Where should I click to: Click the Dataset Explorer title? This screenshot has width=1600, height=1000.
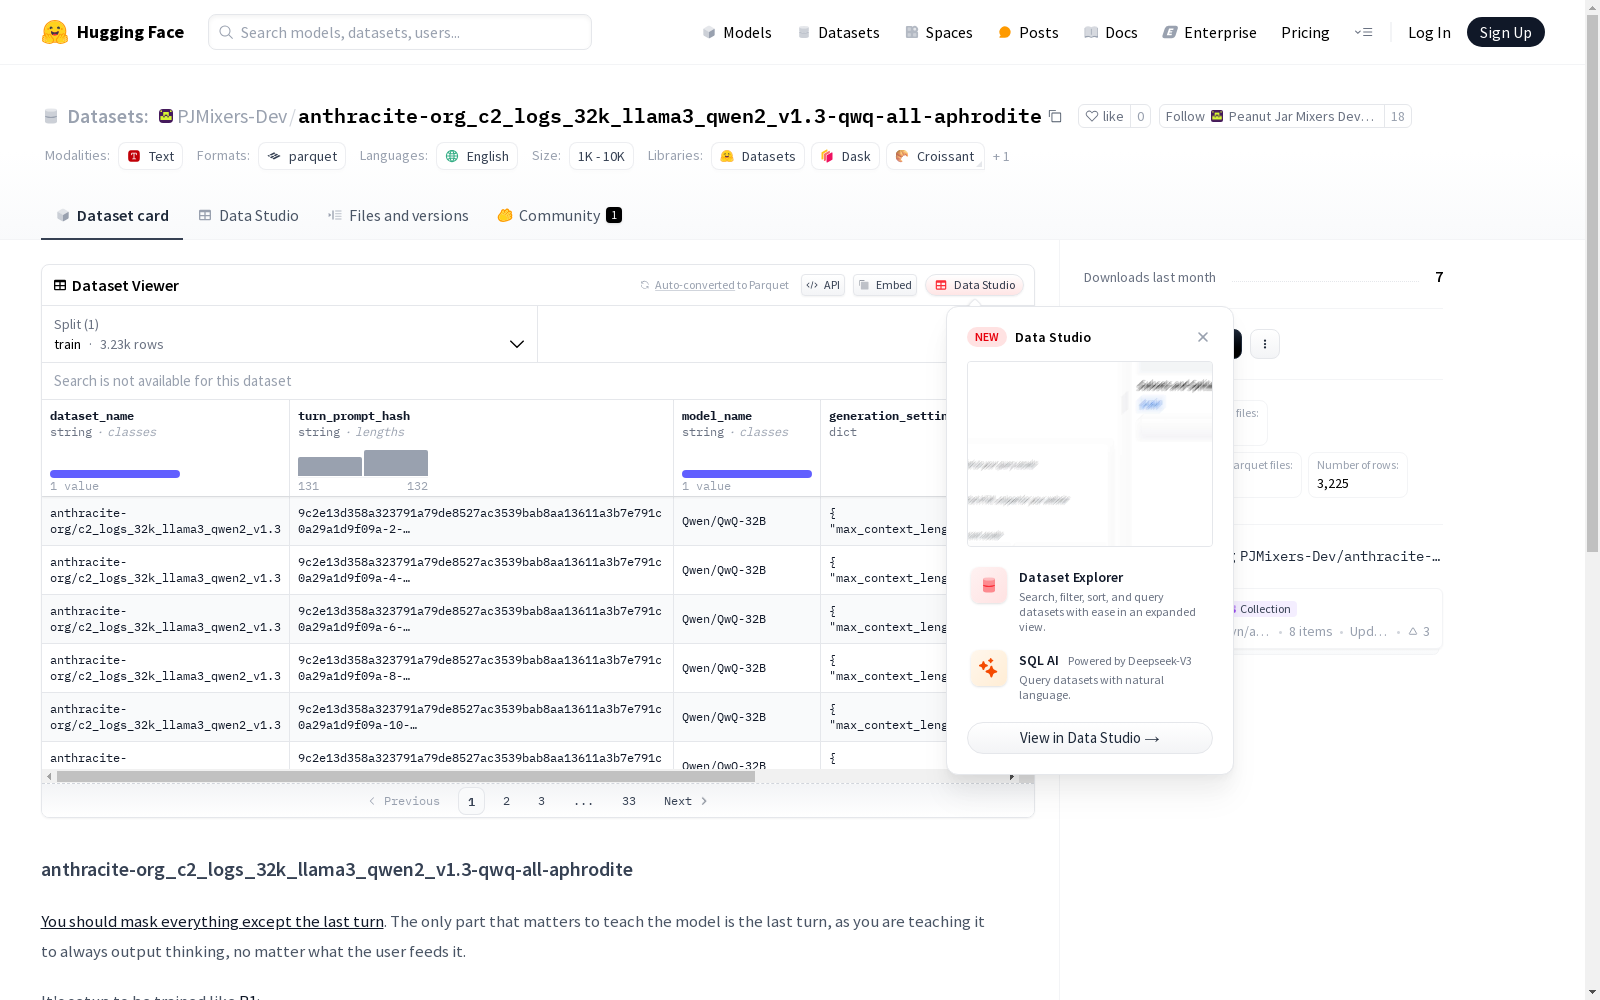pos(1071,577)
